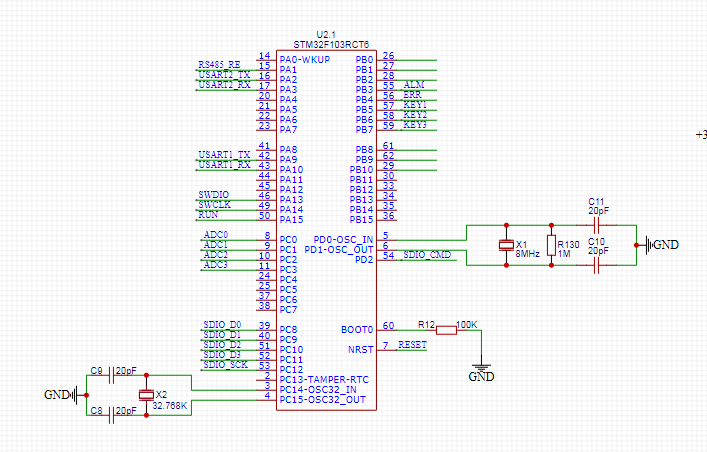The height and width of the screenshot is (452, 707).
Task: Click the PD0-OSC_IN pin name
Action: (x=344, y=240)
